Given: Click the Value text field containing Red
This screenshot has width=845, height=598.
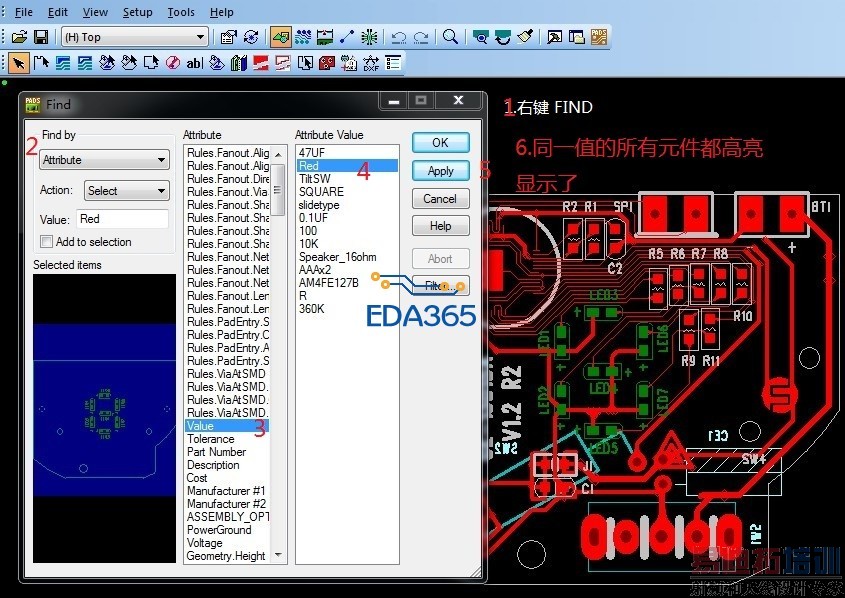Looking at the screenshot, I should (122, 219).
